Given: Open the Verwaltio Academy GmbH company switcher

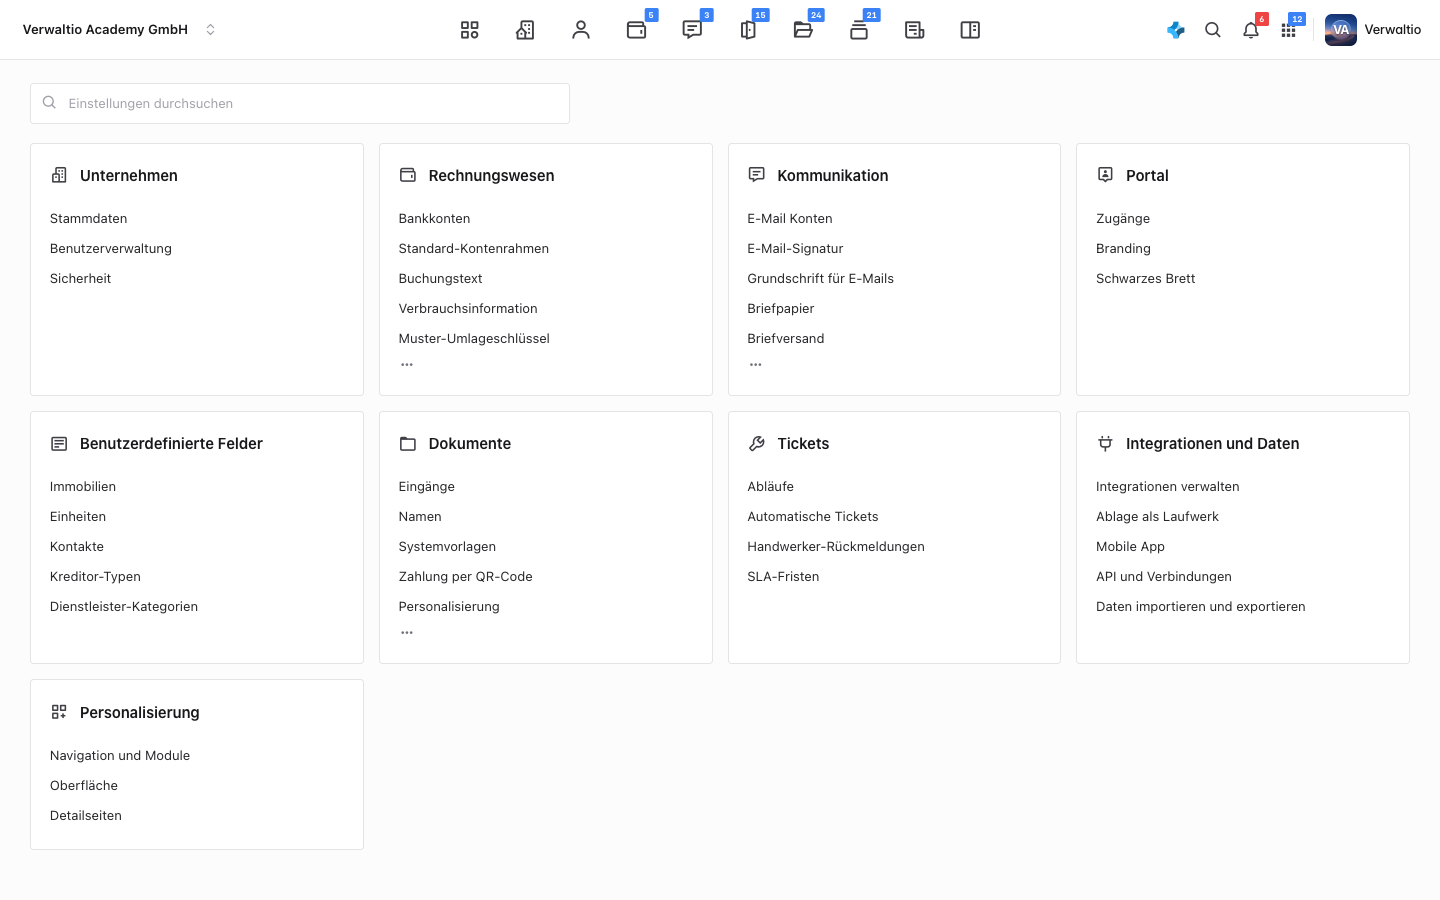Looking at the screenshot, I should [119, 30].
